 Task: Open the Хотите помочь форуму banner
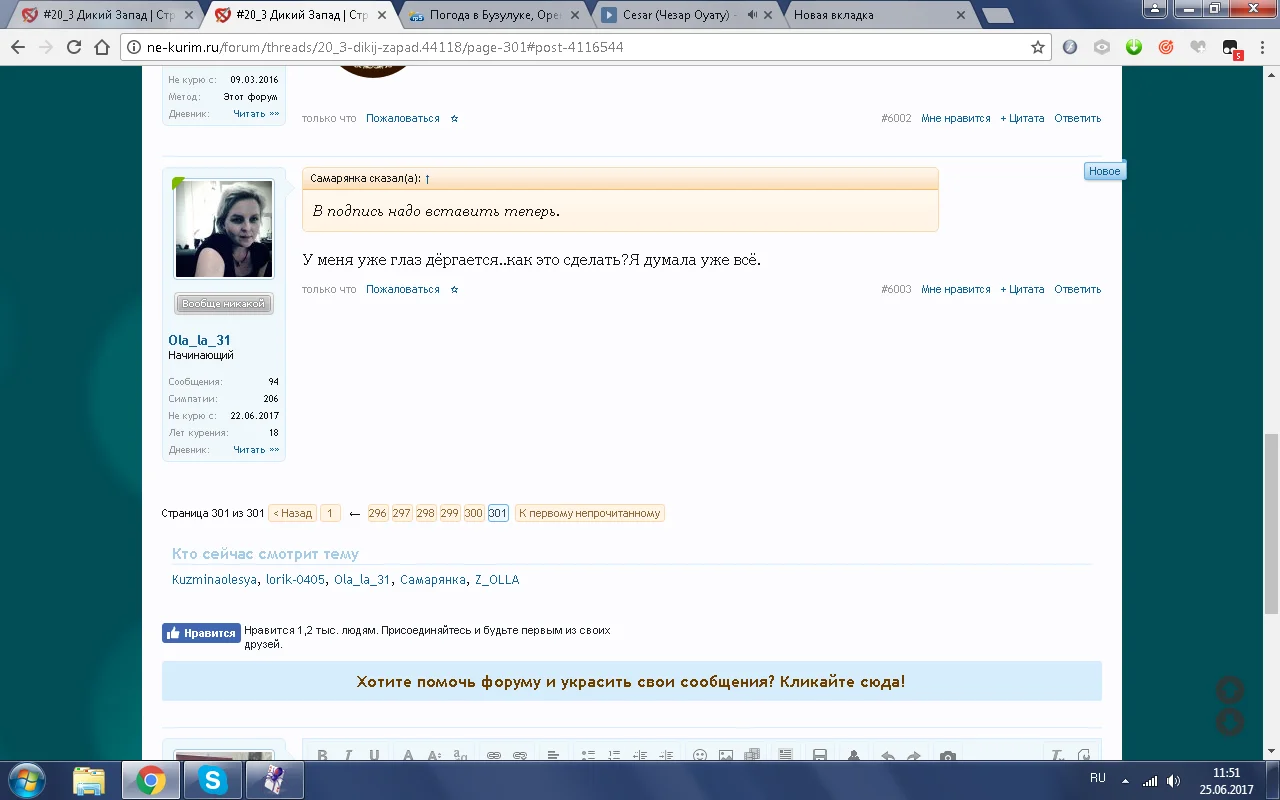click(x=631, y=682)
